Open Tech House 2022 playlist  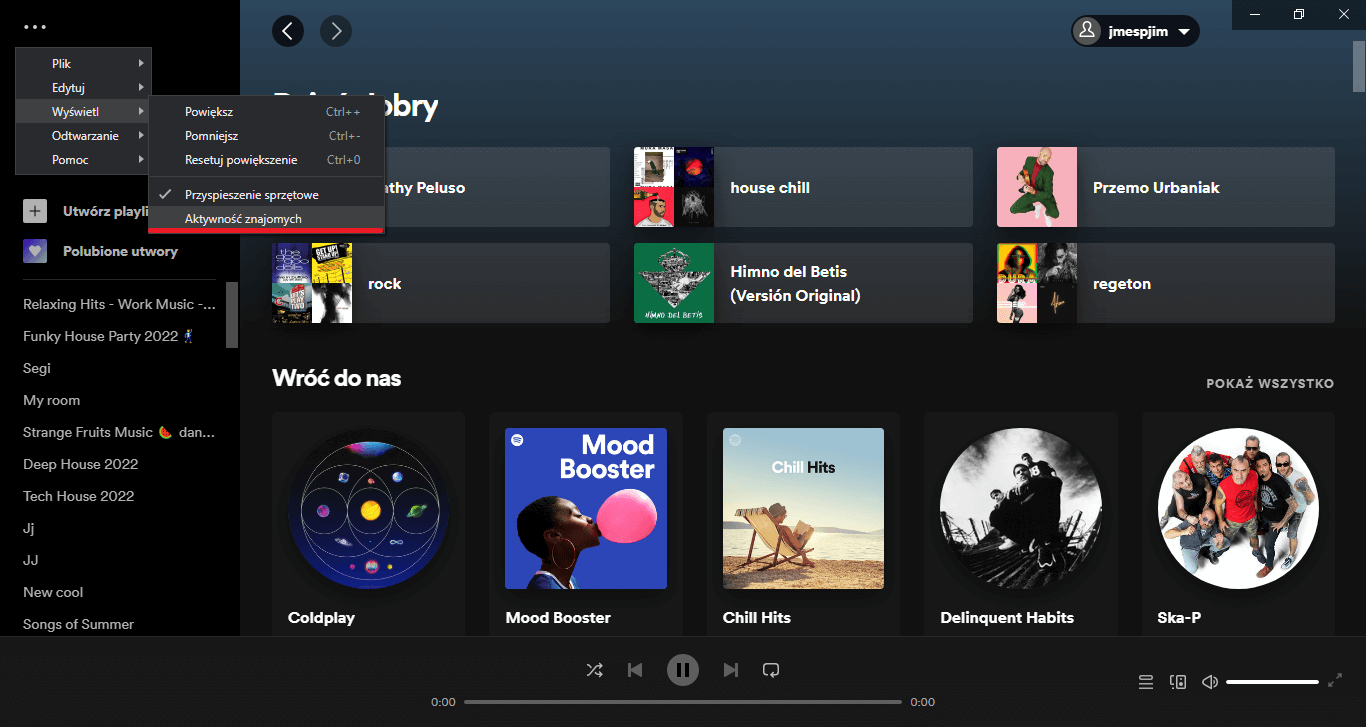pyautogui.click(x=79, y=496)
